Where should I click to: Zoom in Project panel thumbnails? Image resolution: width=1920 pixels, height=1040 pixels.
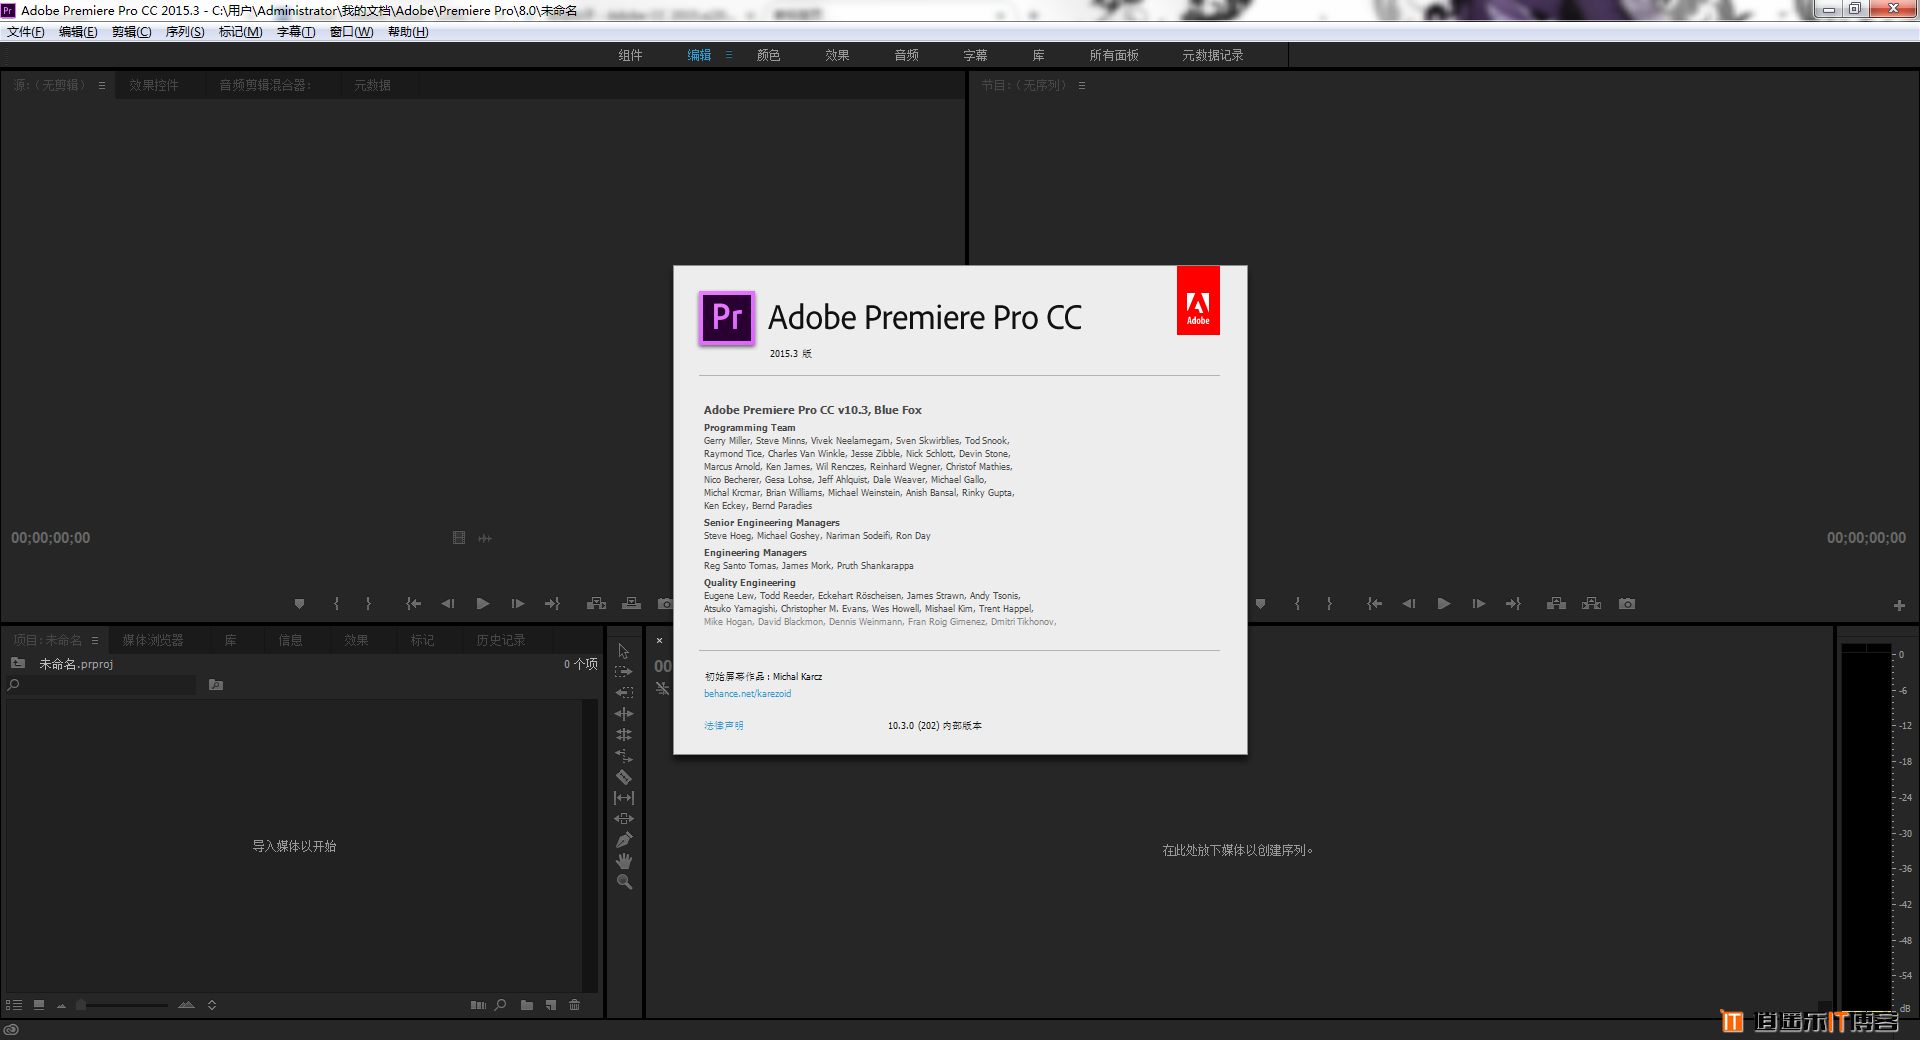[x=186, y=1005]
